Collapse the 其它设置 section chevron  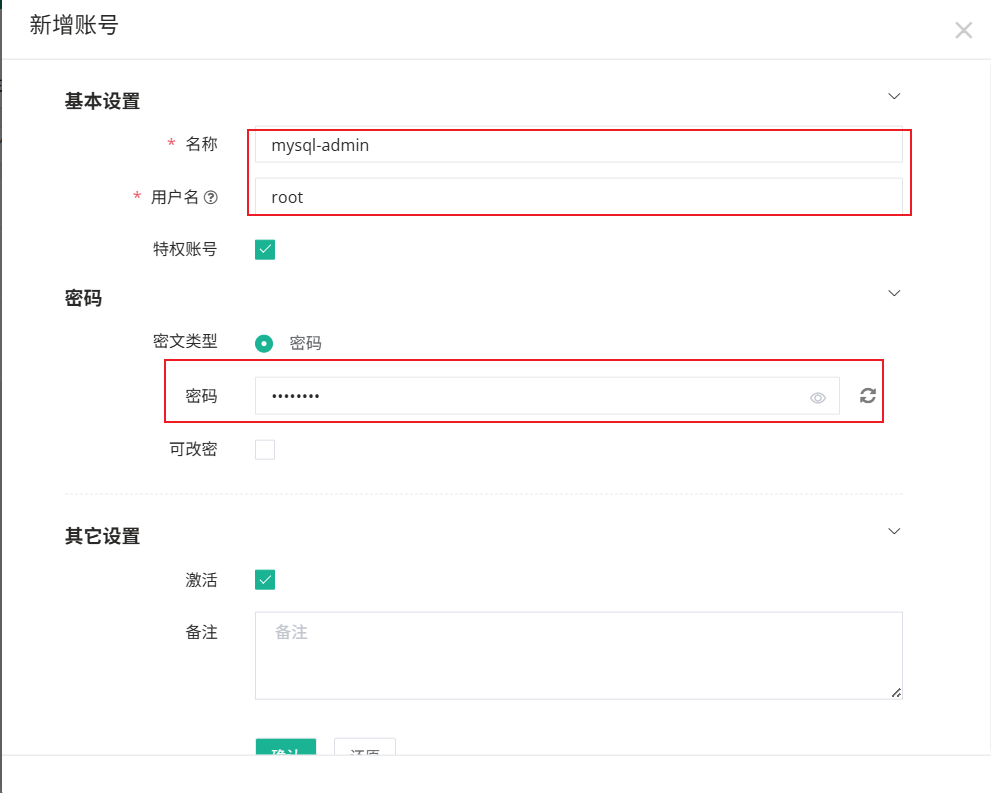point(895,530)
